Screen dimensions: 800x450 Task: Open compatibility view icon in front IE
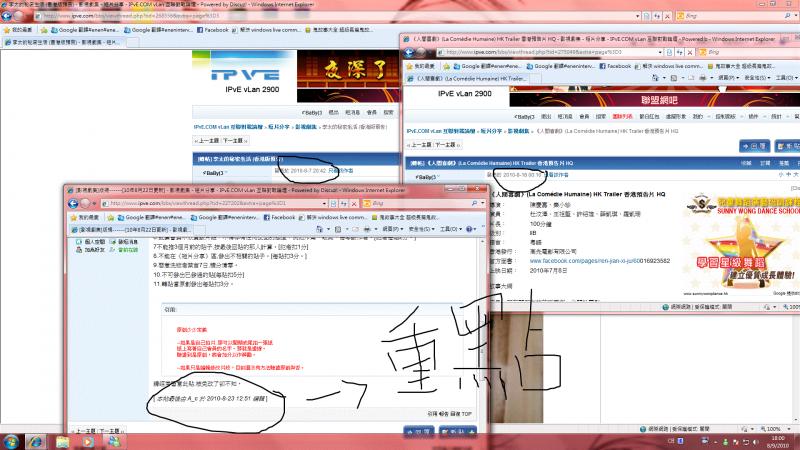tap(333, 204)
